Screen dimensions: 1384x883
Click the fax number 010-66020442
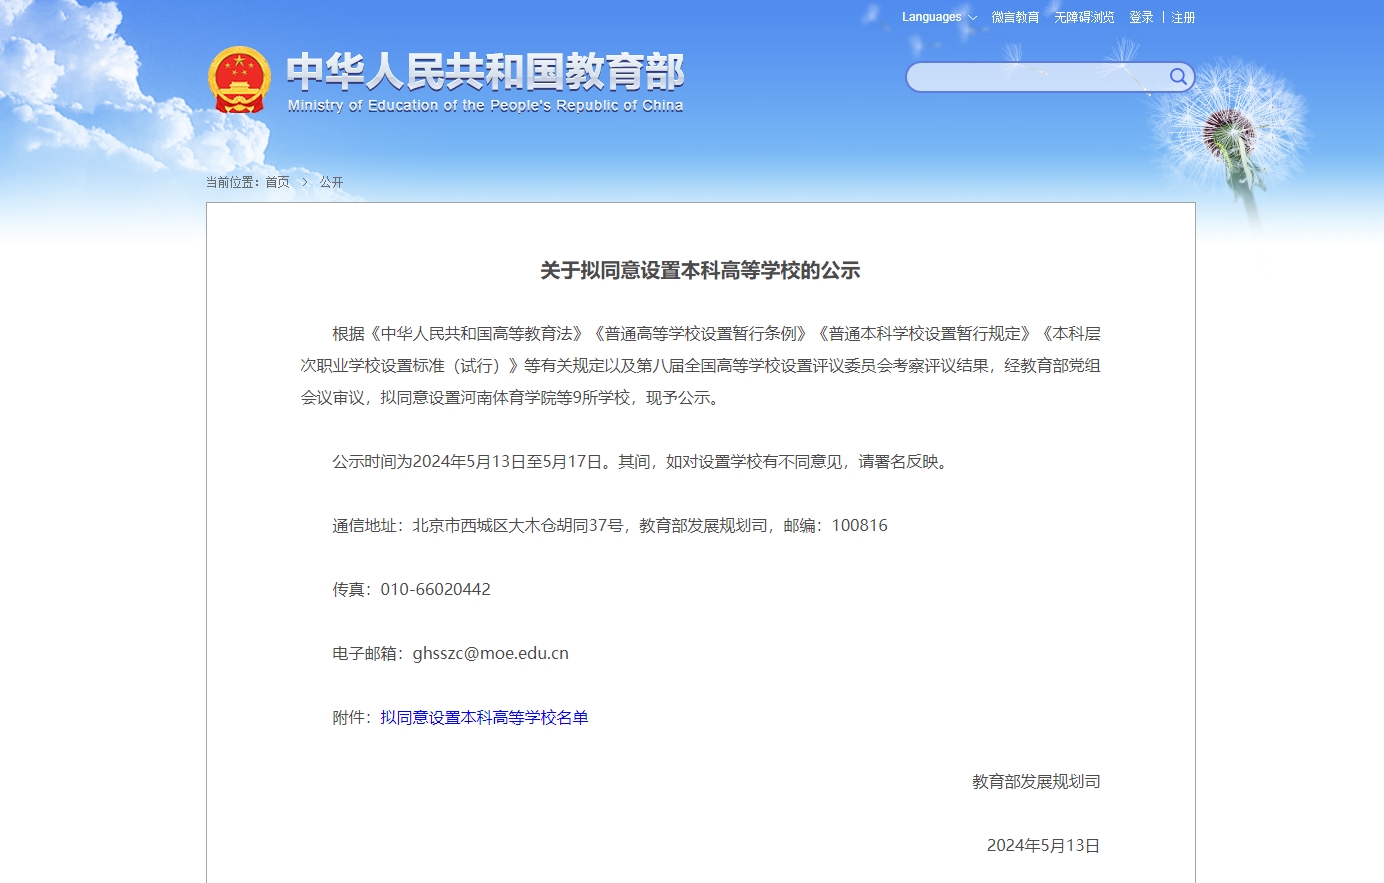[x=435, y=589]
